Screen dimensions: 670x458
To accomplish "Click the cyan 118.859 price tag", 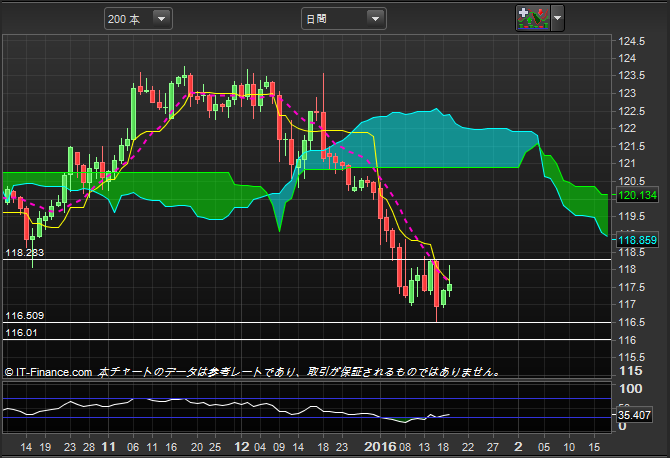I will click(637, 240).
